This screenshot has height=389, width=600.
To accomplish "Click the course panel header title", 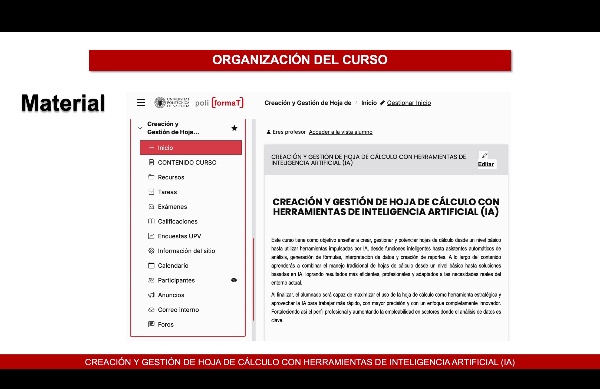I will click(368, 160).
